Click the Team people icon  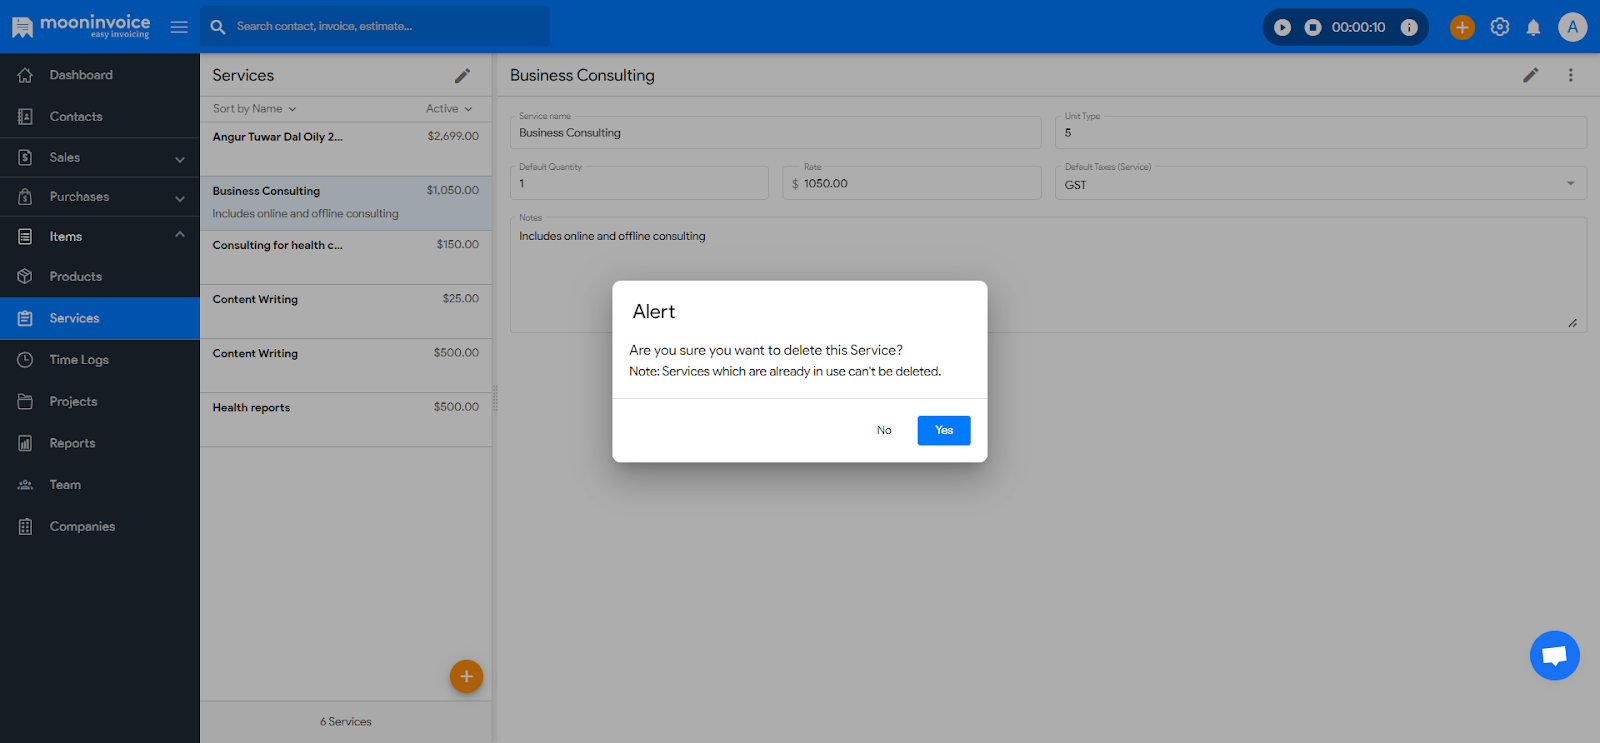25,485
